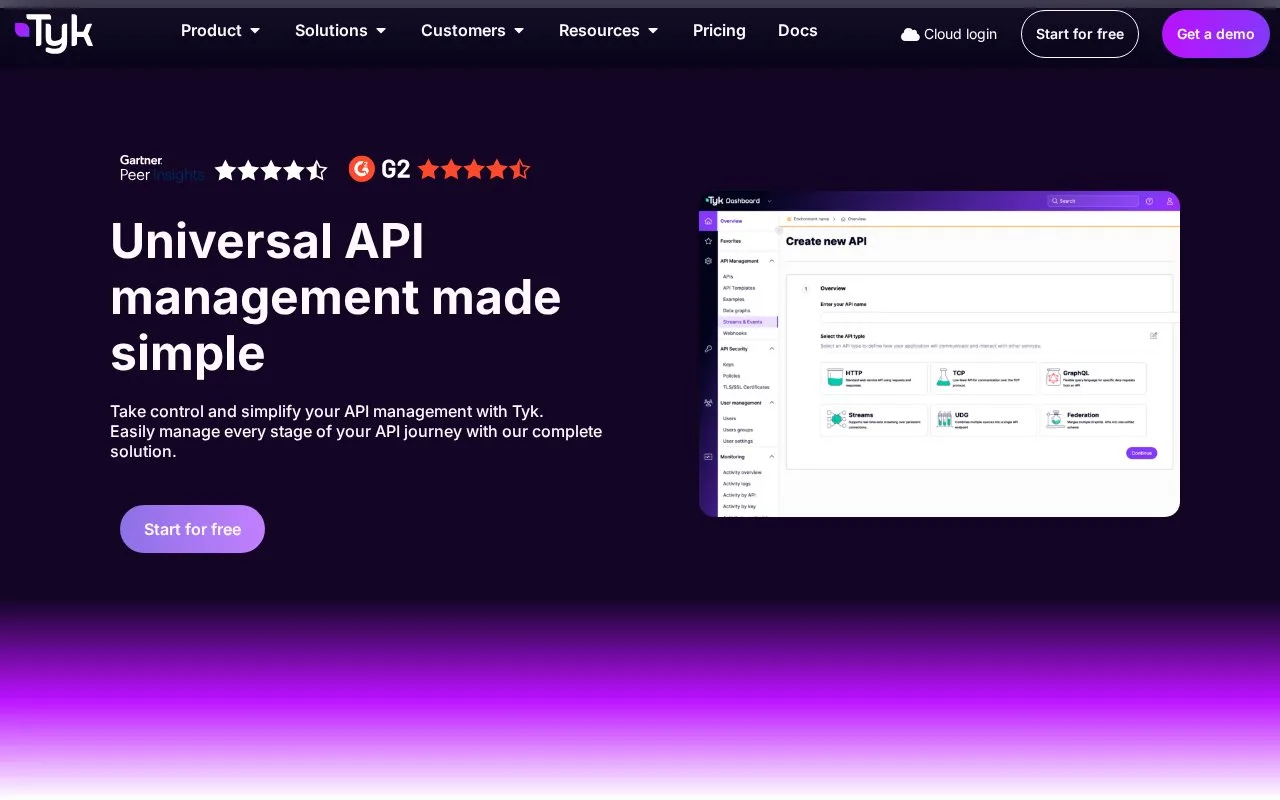This screenshot has height=800, width=1280.
Task: Select the TCP flask icon in the preview
Action: pos(943,378)
